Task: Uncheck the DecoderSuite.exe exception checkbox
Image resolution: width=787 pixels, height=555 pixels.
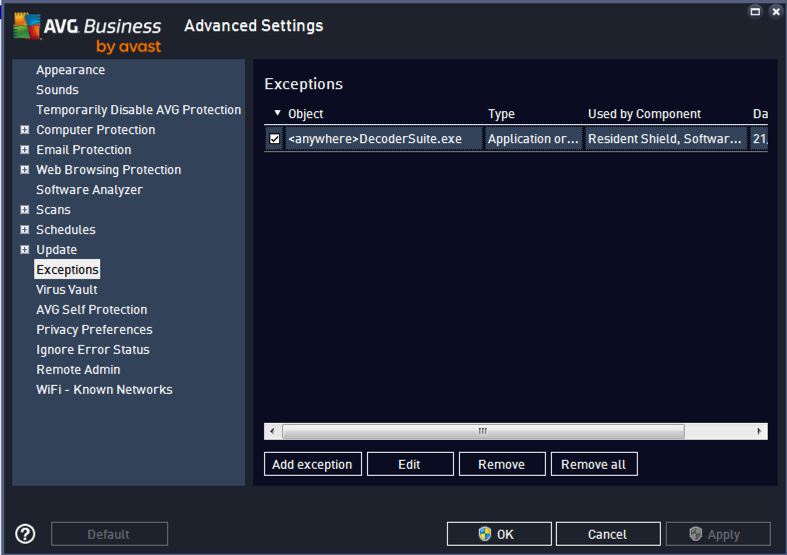Action: point(275,138)
